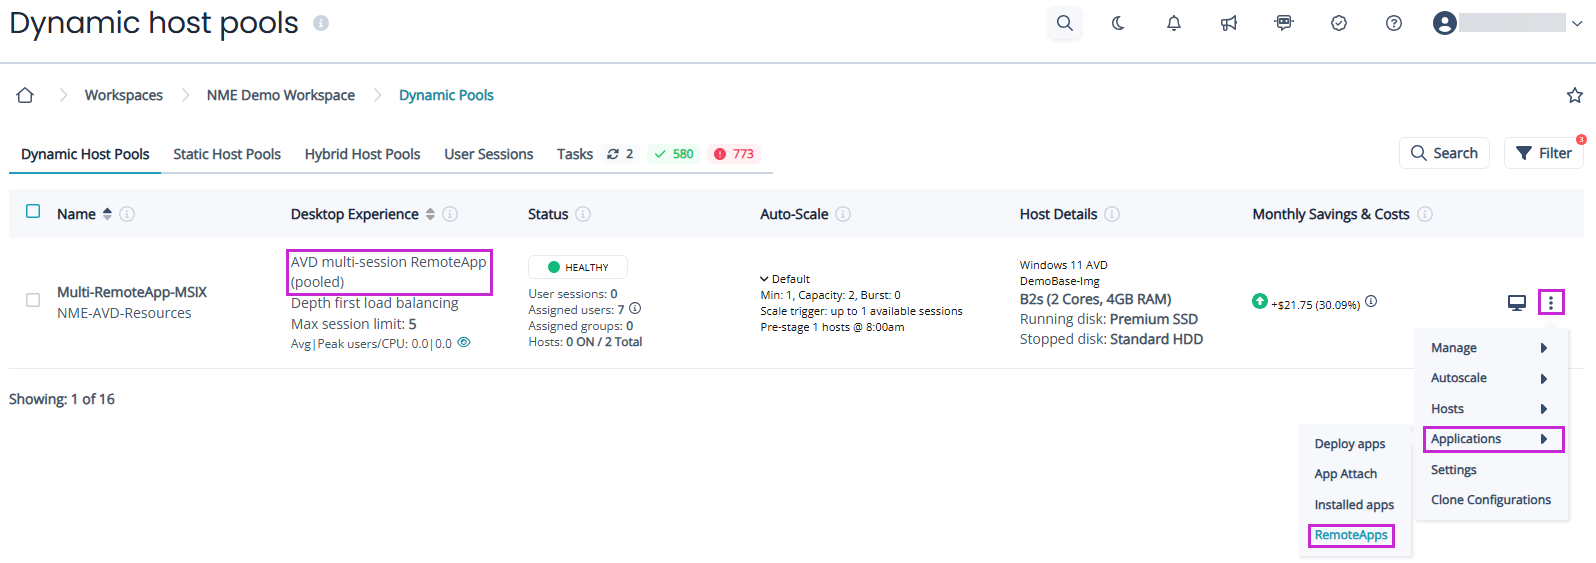Click the desktop monitor icon in row
Viewport: 1596px width, 563px height.
pyautogui.click(x=1516, y=302)
